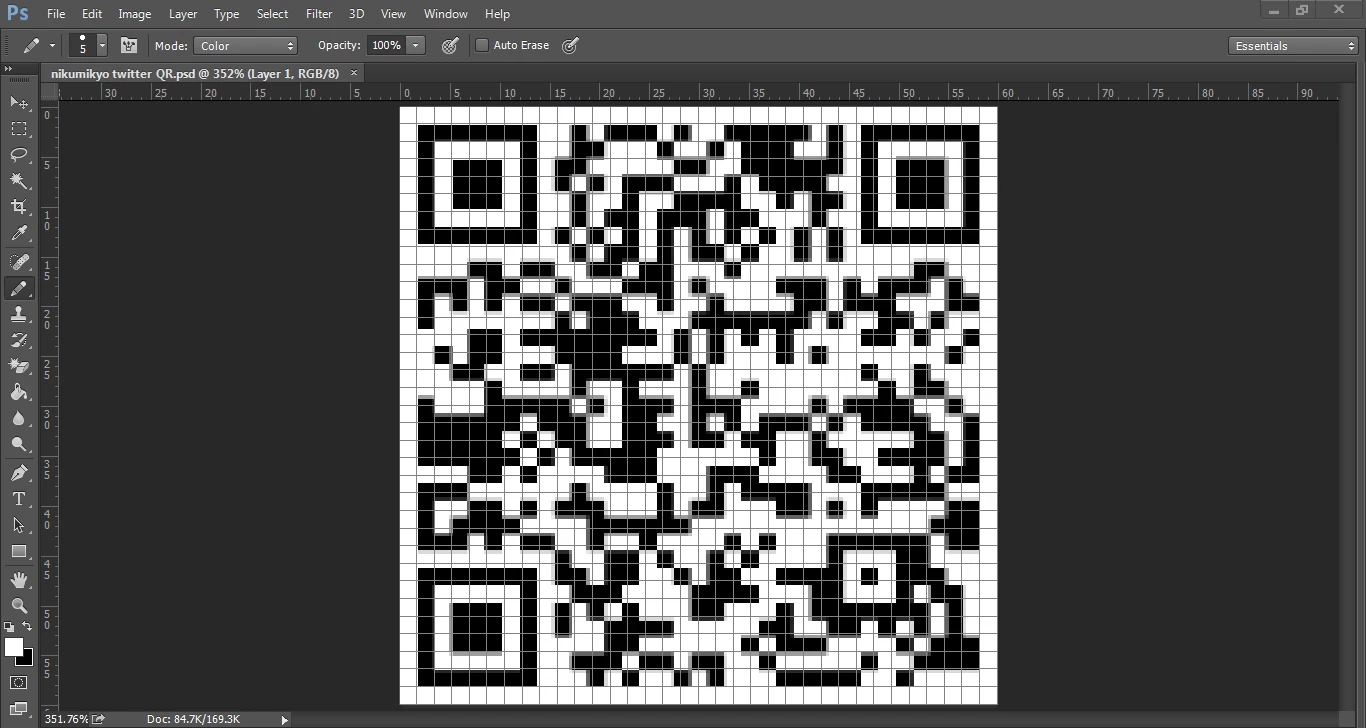Open the File menu

click(56, 14)
